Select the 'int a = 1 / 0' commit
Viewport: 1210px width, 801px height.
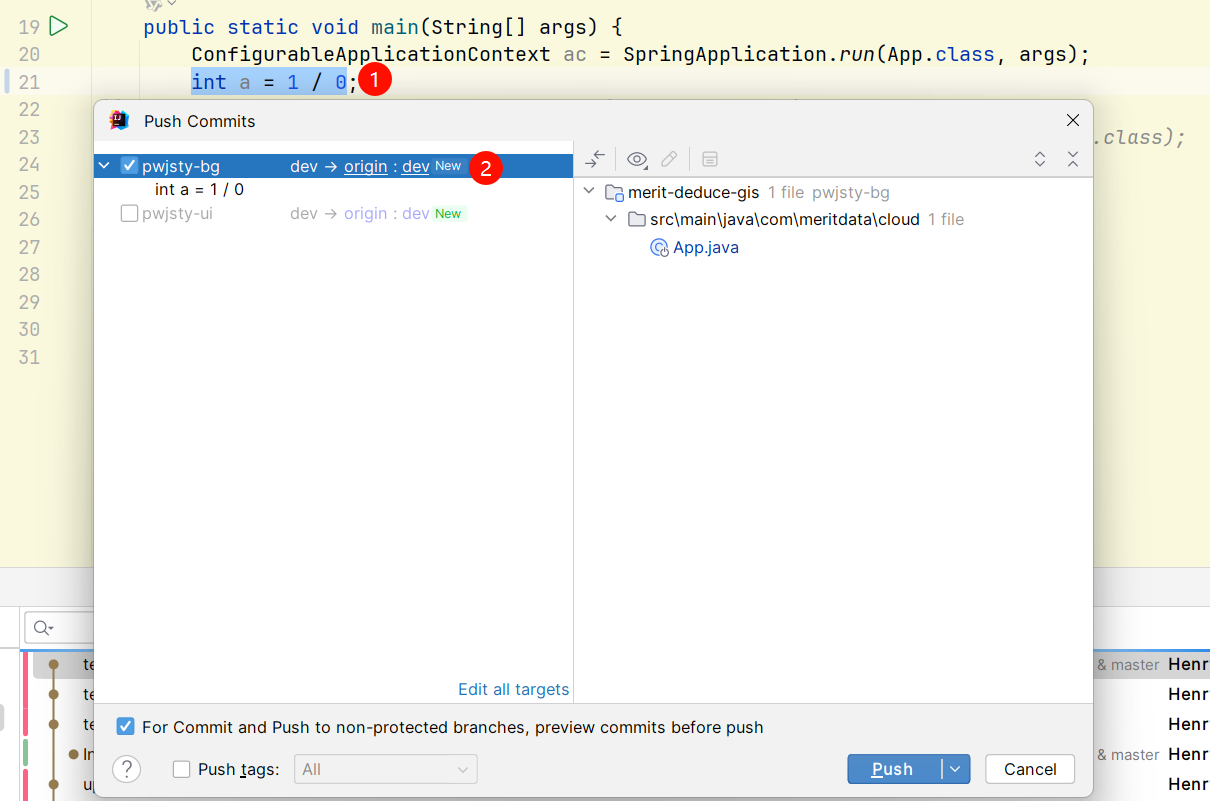point(199,189)
